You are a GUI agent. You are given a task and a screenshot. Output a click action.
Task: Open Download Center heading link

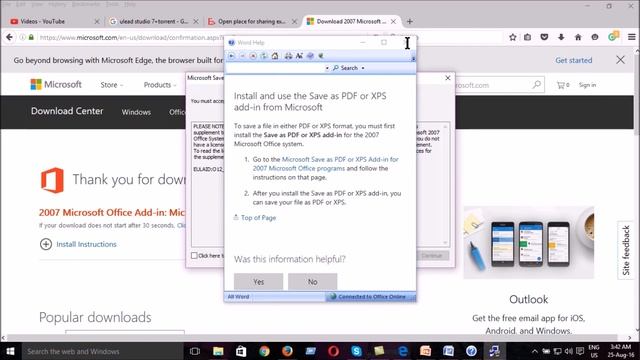(x=67, y=111)
